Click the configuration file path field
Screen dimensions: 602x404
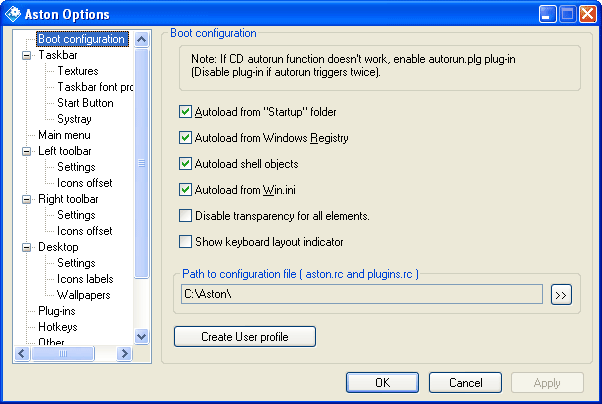coord(362,294)
